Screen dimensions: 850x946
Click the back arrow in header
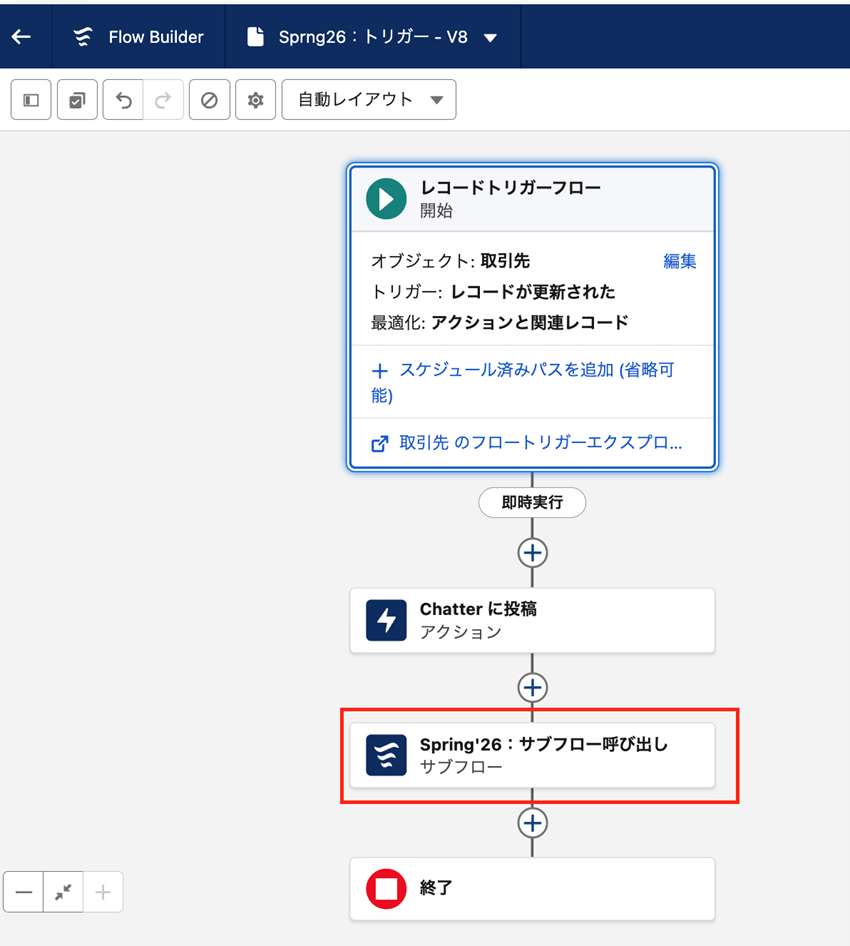pos(21,37)
